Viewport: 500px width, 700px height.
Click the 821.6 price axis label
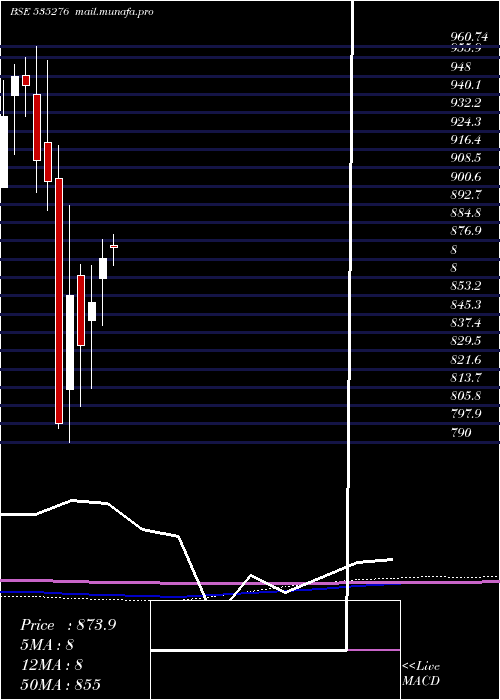[466, 360]
